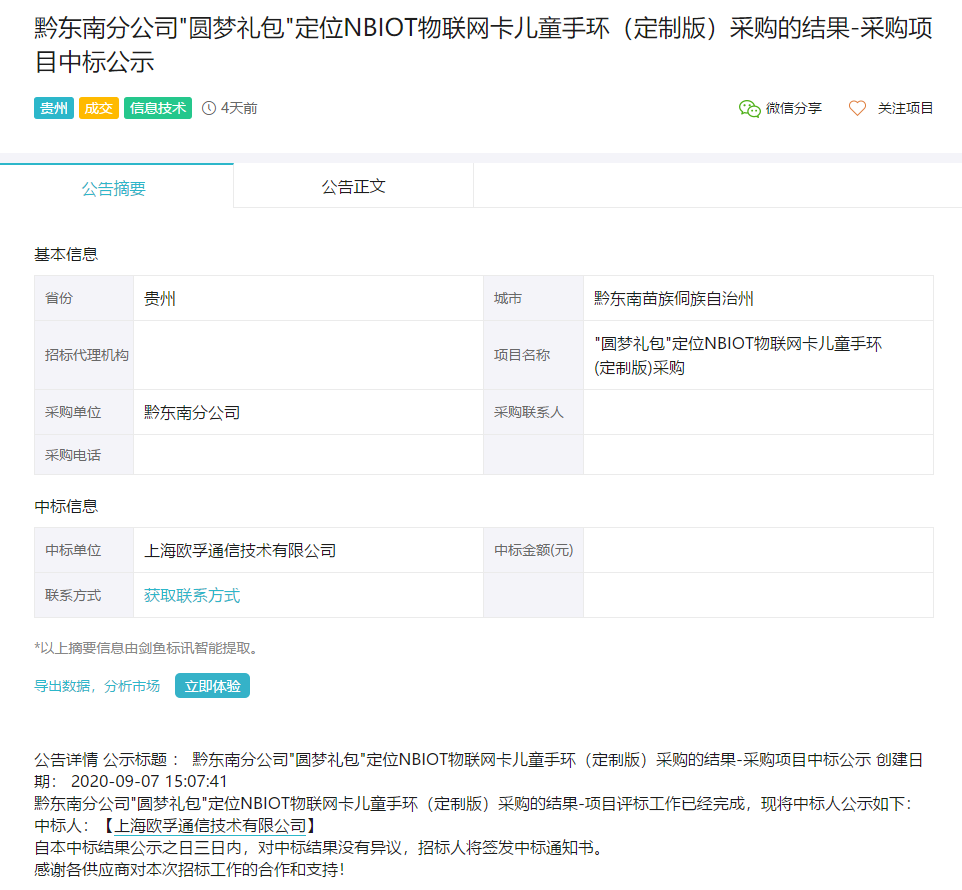
Task: Click the 城市 label cell
Action: [533, 298]
